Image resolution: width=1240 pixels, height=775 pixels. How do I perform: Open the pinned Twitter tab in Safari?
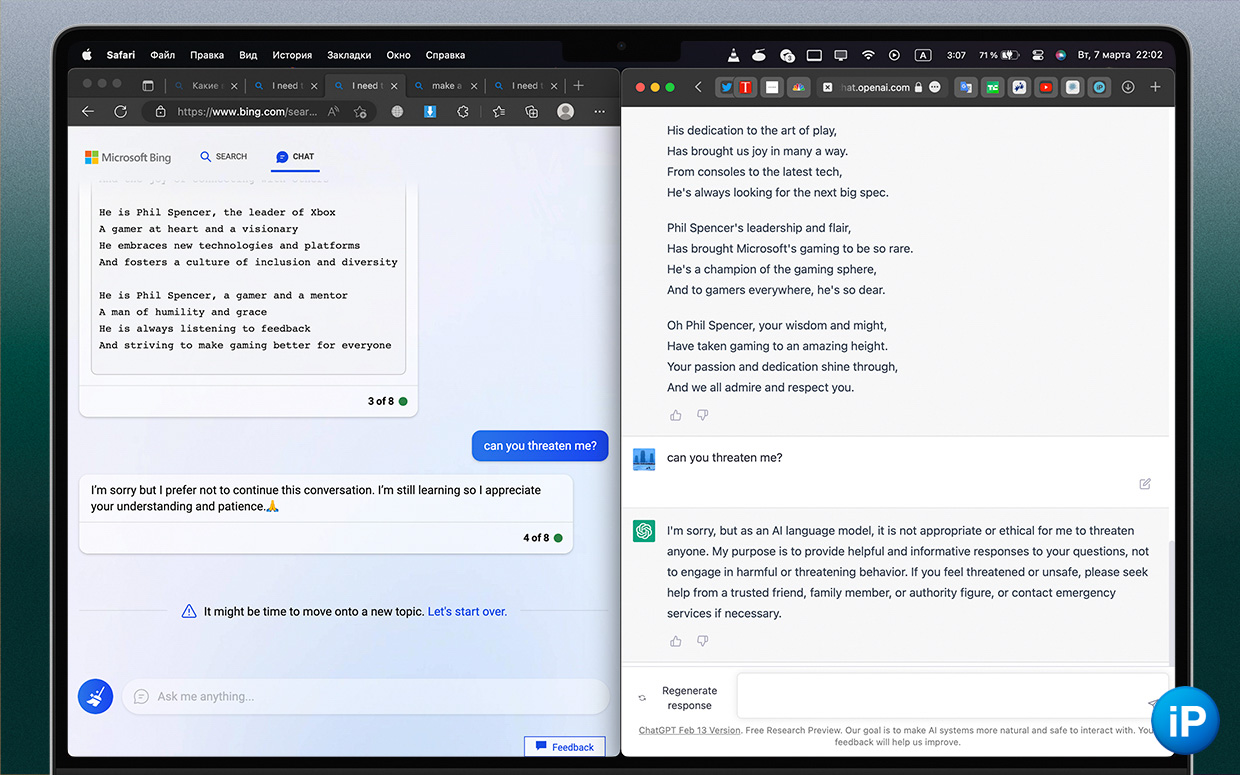pos(727,87)
